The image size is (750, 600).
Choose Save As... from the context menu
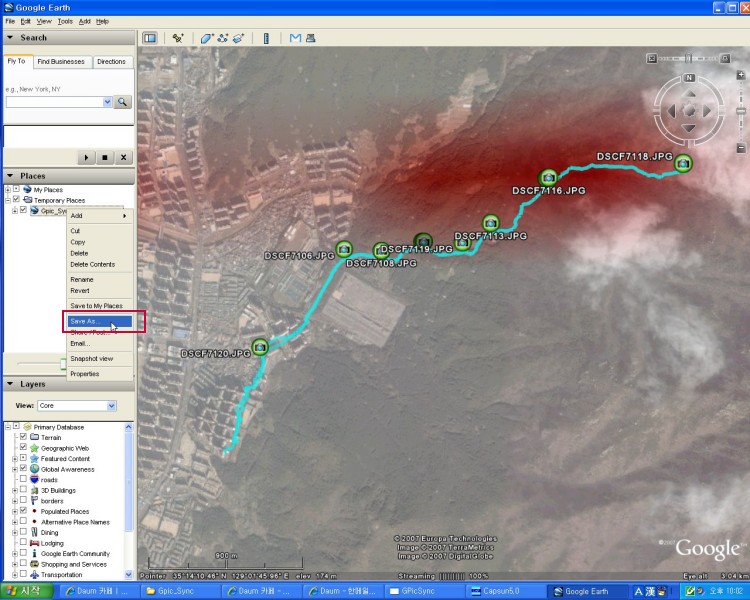tap(99, 321)
